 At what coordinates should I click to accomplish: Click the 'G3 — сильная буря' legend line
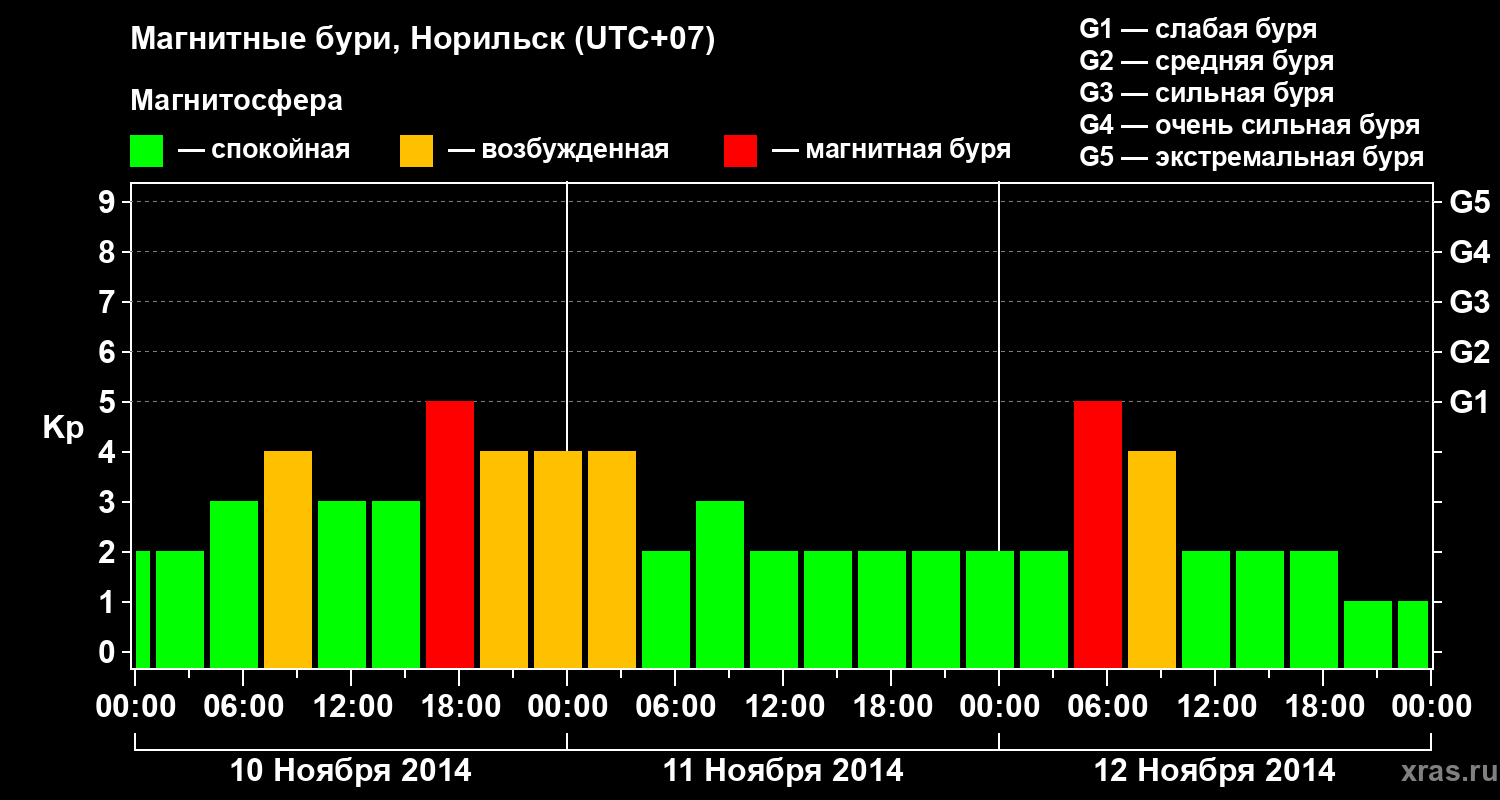click(x=1206, y=93)
